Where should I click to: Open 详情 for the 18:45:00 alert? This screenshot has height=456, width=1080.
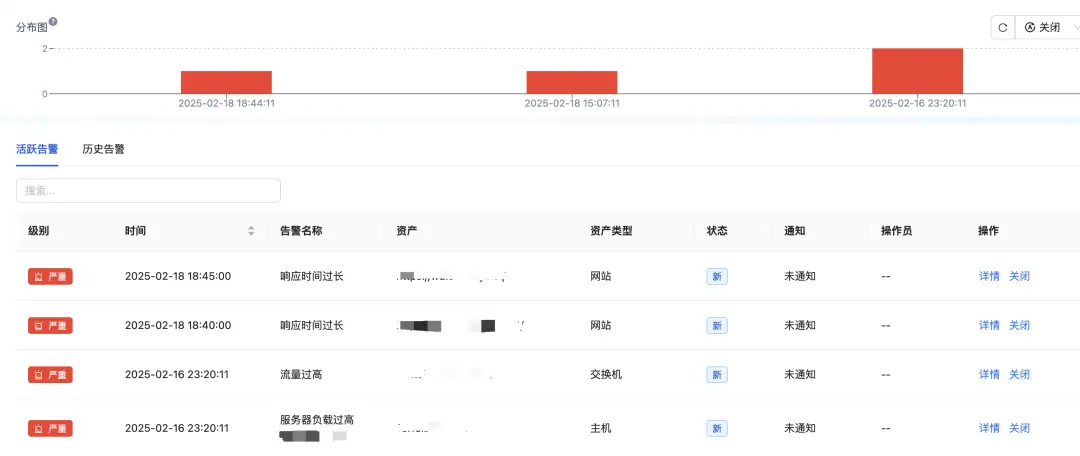[989, 276]
